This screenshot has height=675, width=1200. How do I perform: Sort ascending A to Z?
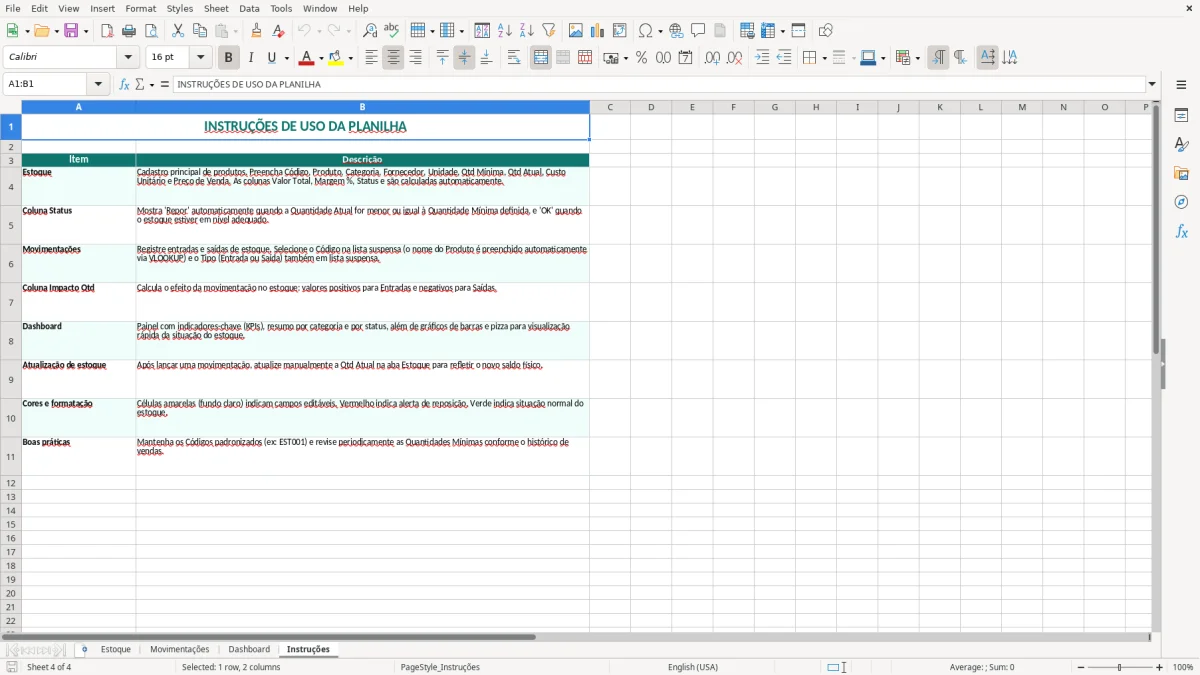point(505,31)
